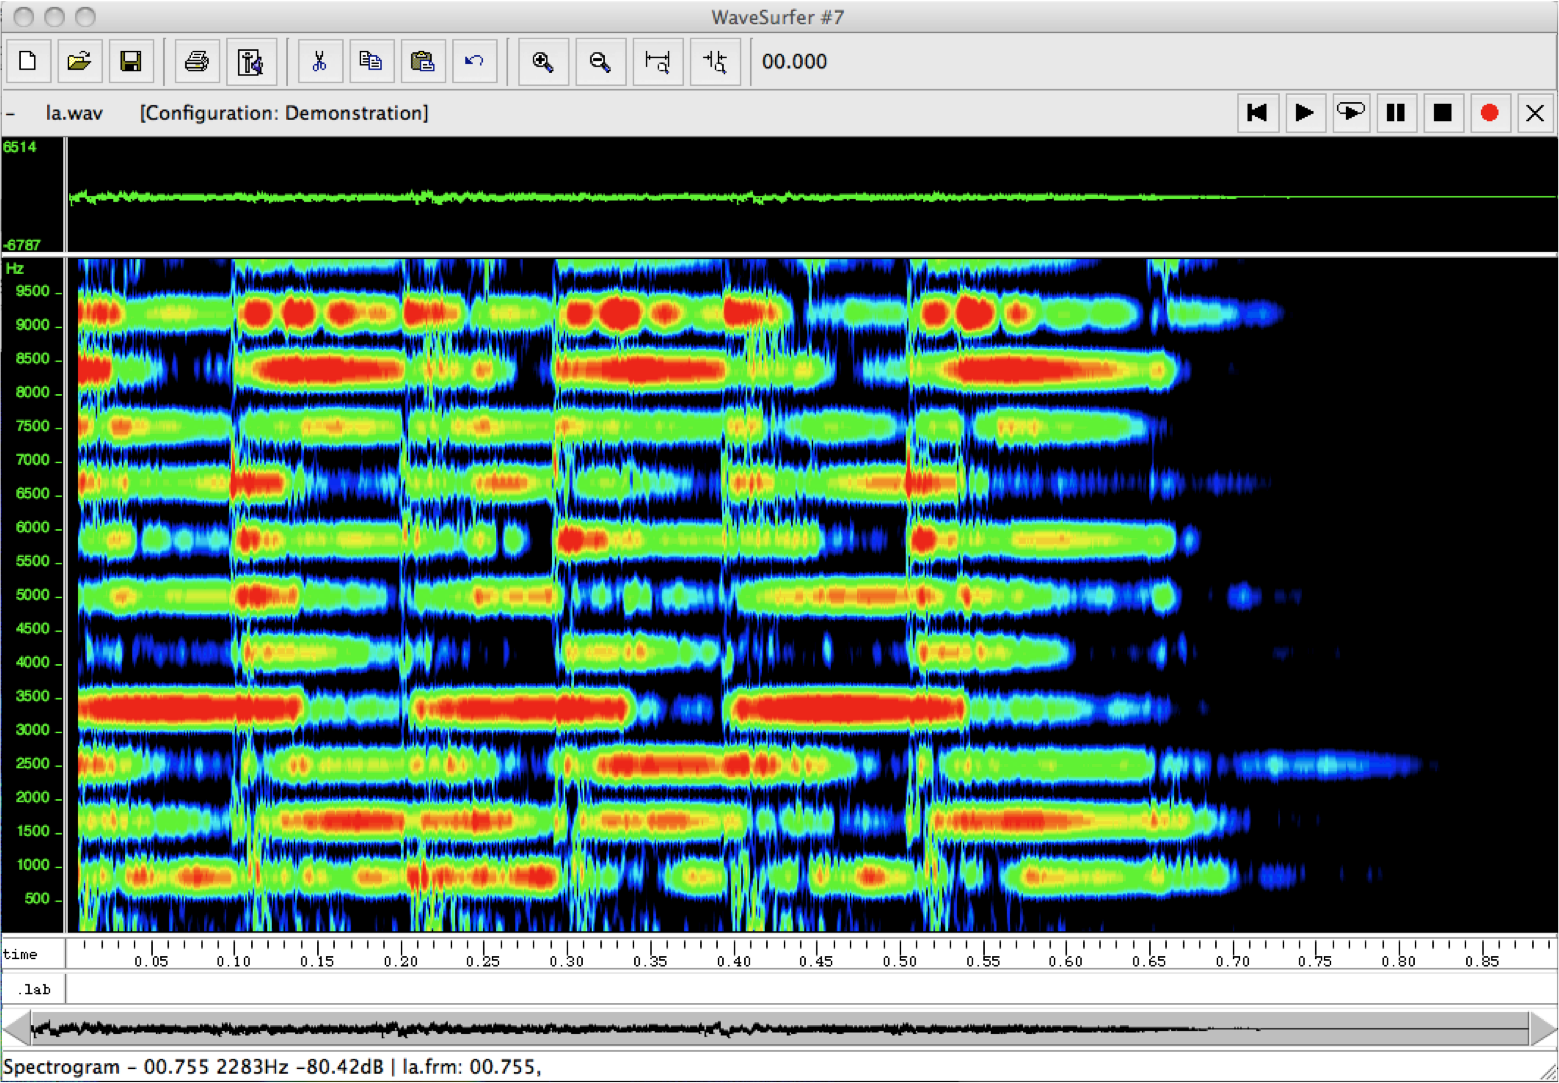Zoom to the current selection
The width and height of the screenshot is (1559, 1083).
[715, 62]
